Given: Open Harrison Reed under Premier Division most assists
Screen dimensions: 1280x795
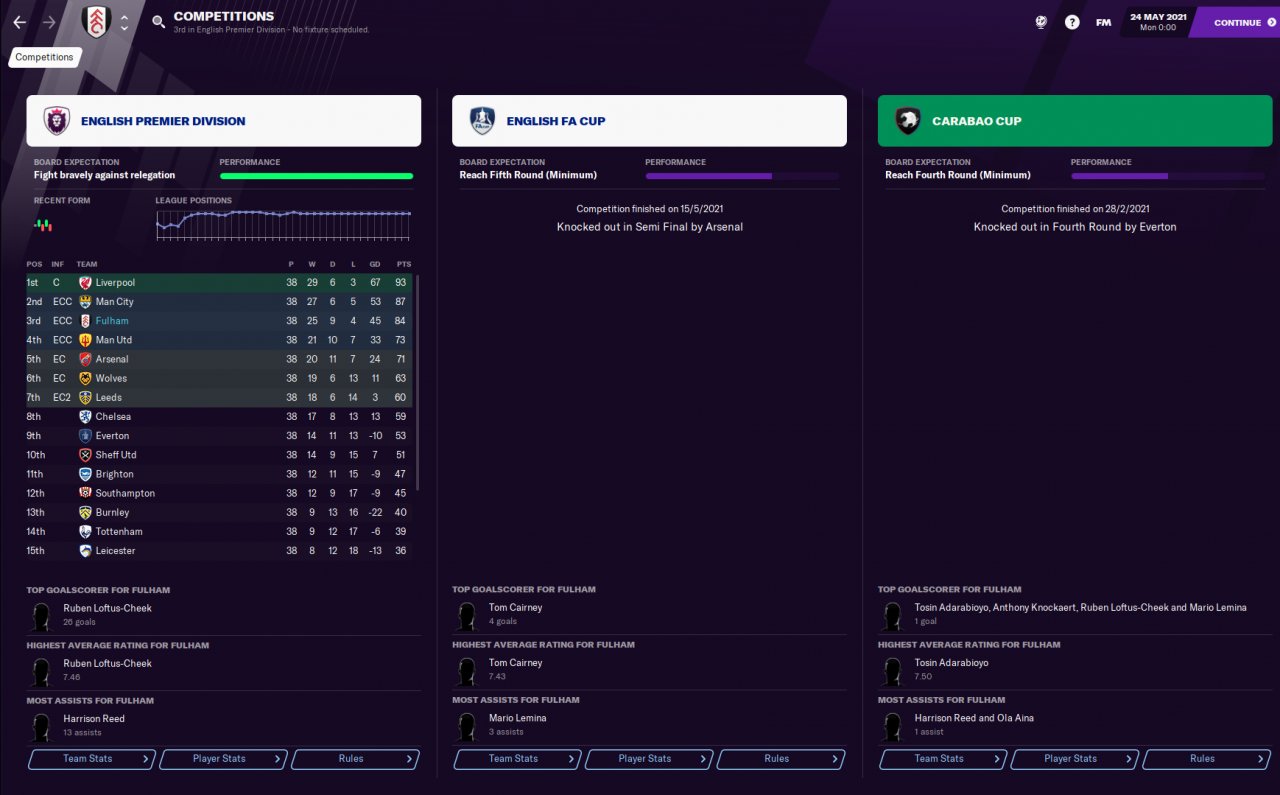Looking at the screenshot, I should [94, 719].
